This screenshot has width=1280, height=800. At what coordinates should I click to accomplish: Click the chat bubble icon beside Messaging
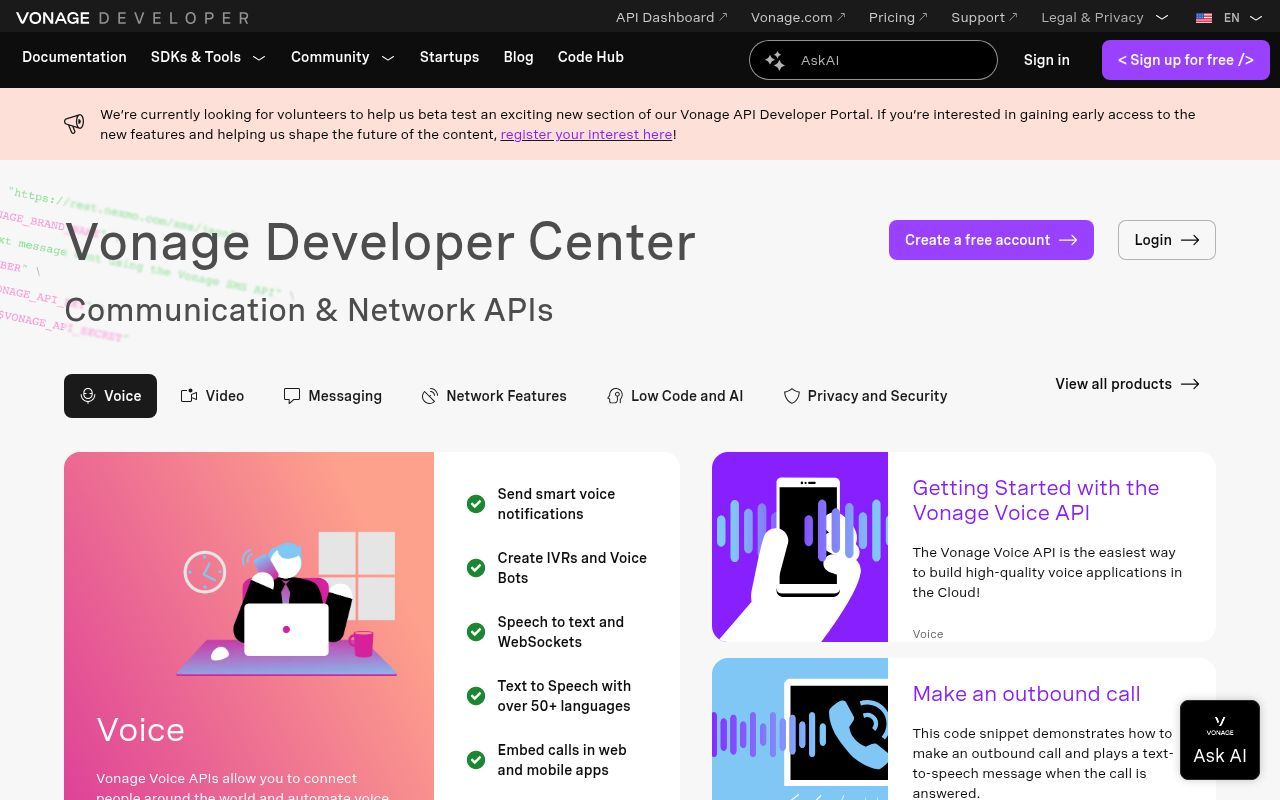[292, 396]
